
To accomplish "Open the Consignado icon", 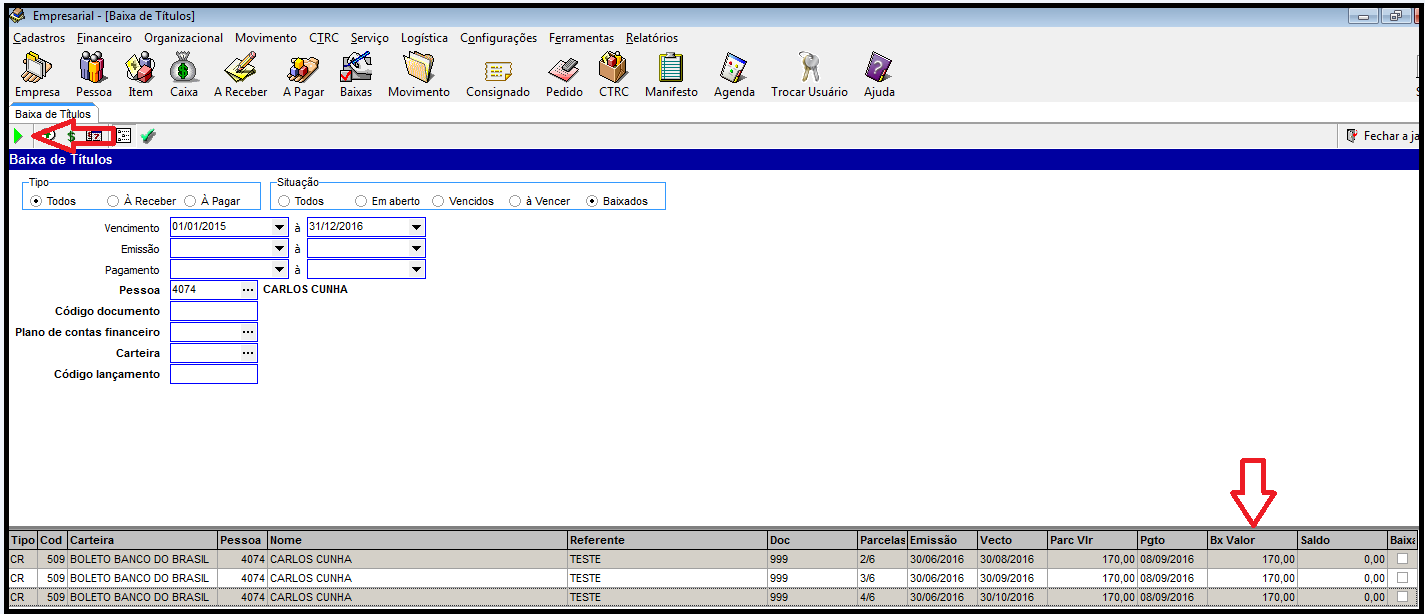I will click(497, 74).
